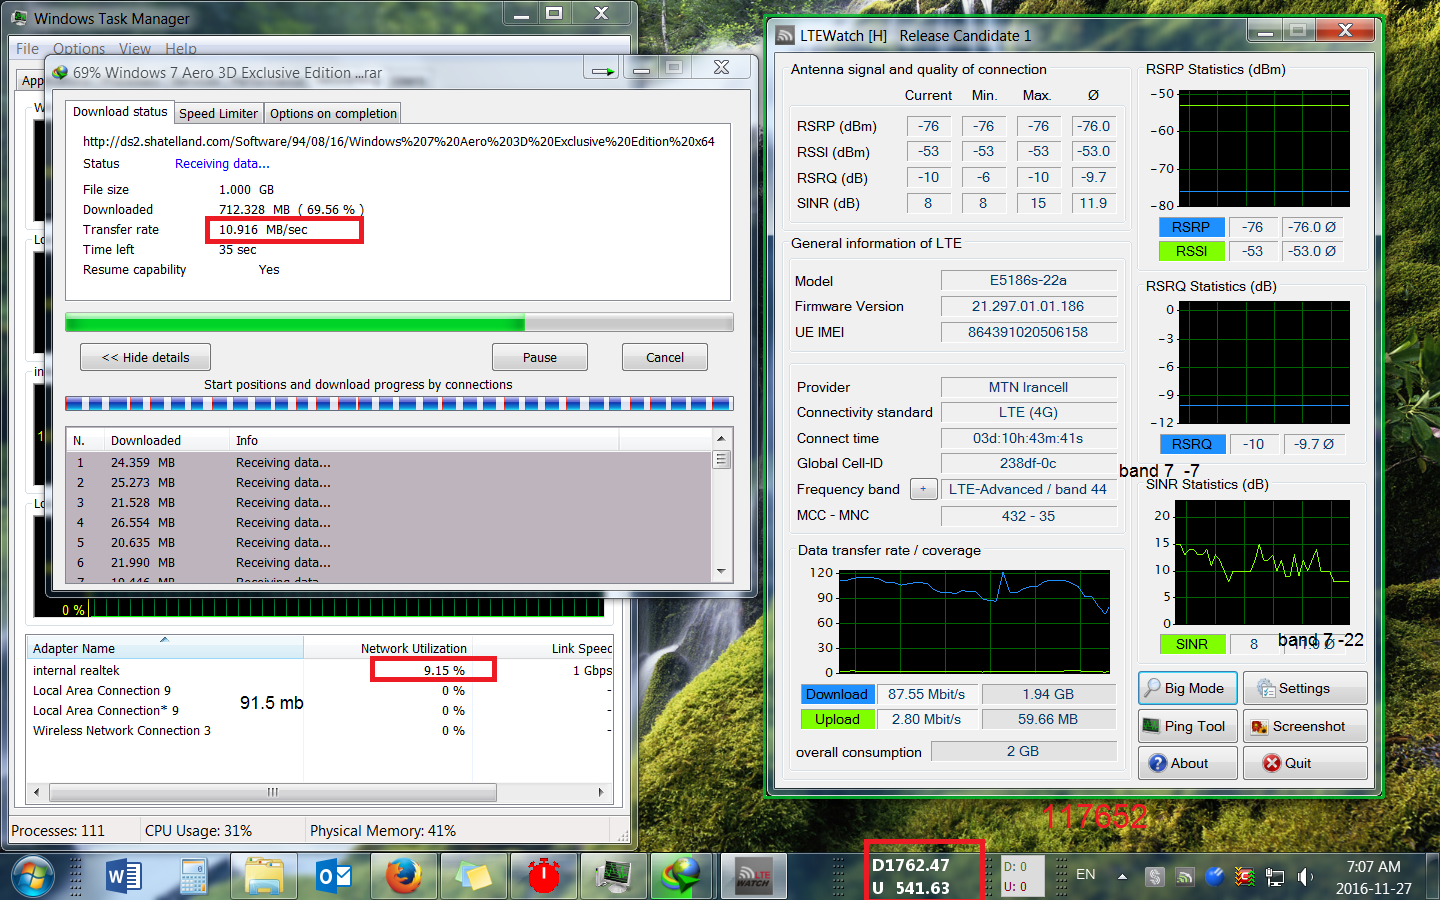The width and height of the screenshot is (1440, 900).
Task: Switch LTEWatch to Big Mode
Action: tap(1188, 688)
